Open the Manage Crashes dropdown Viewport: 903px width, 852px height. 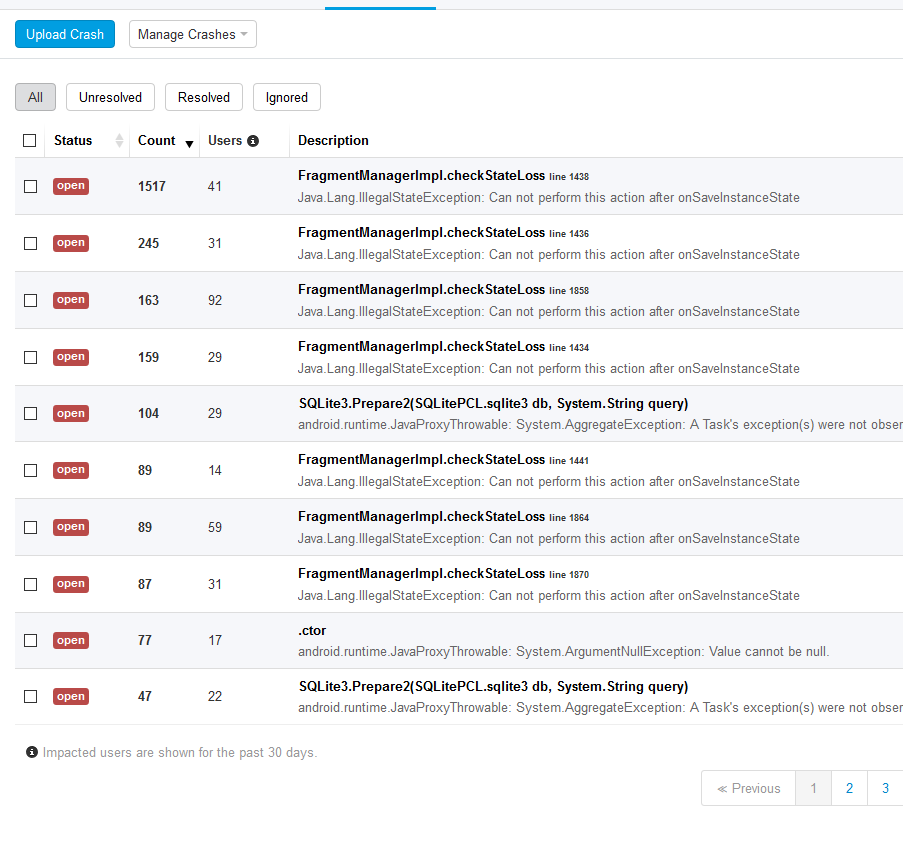192,33
